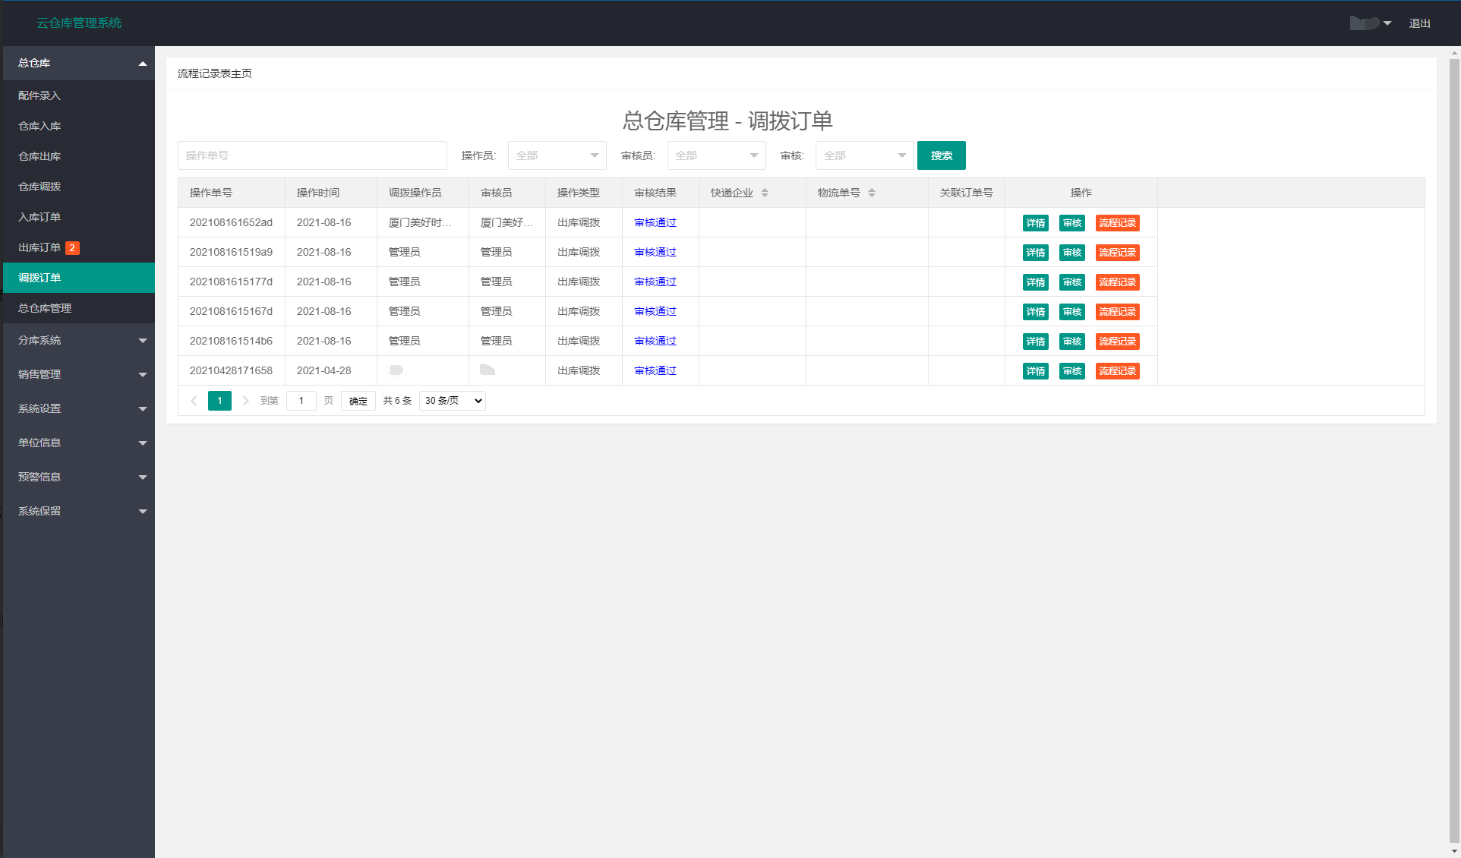Viewport: 1461px width, 858px height.
Task: Click 审核 for order 202108161514b6
Action: (1072, 342)
